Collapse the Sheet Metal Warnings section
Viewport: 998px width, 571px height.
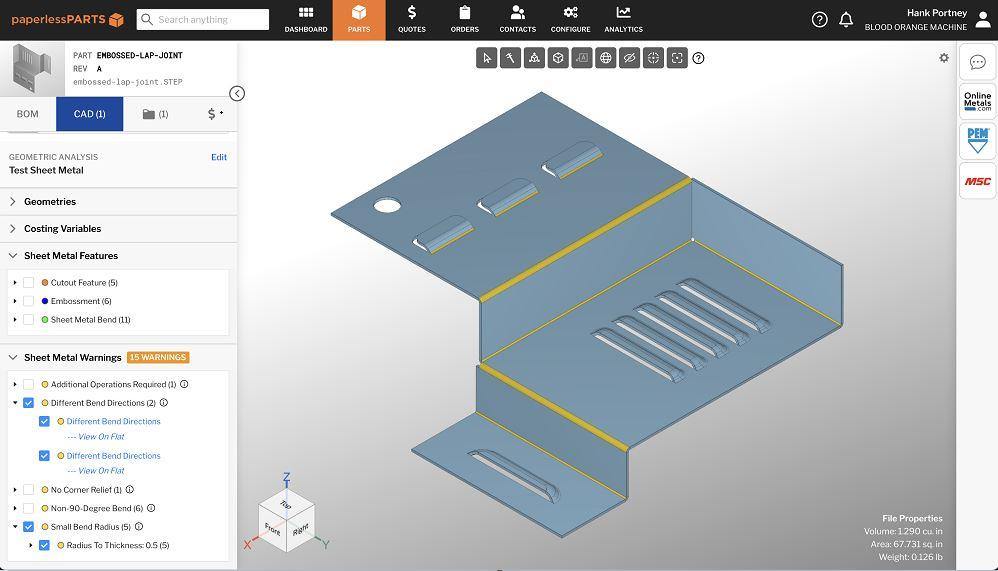(13, 358)
